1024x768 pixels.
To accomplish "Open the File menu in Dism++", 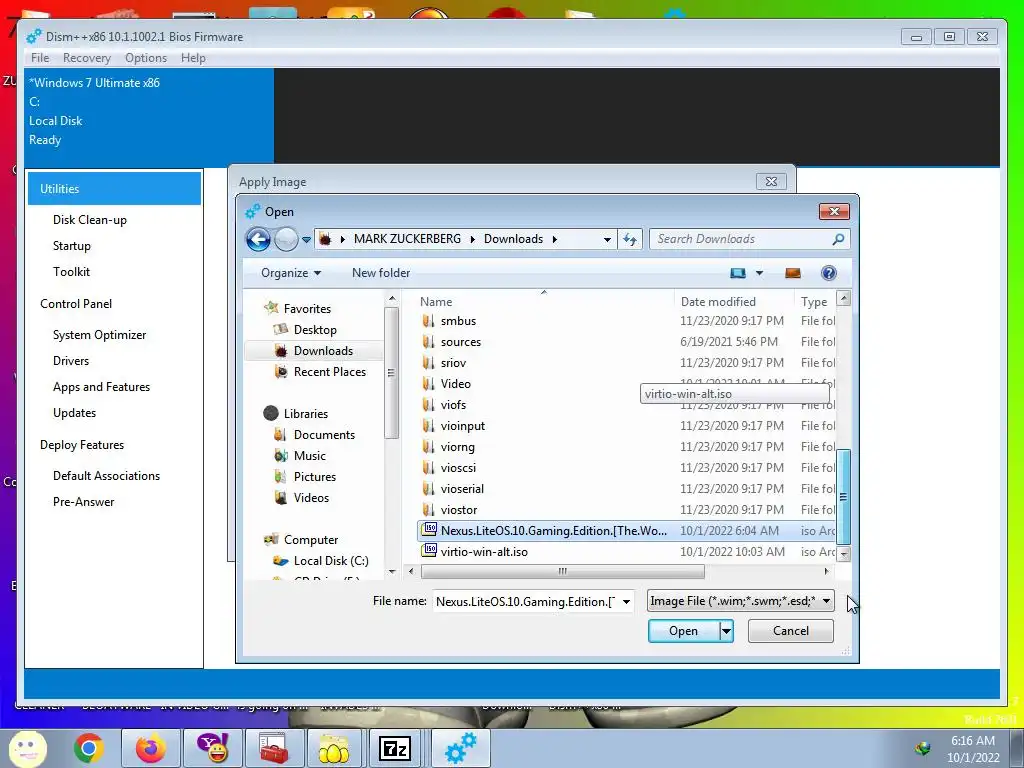I will [x=40, y=58].
